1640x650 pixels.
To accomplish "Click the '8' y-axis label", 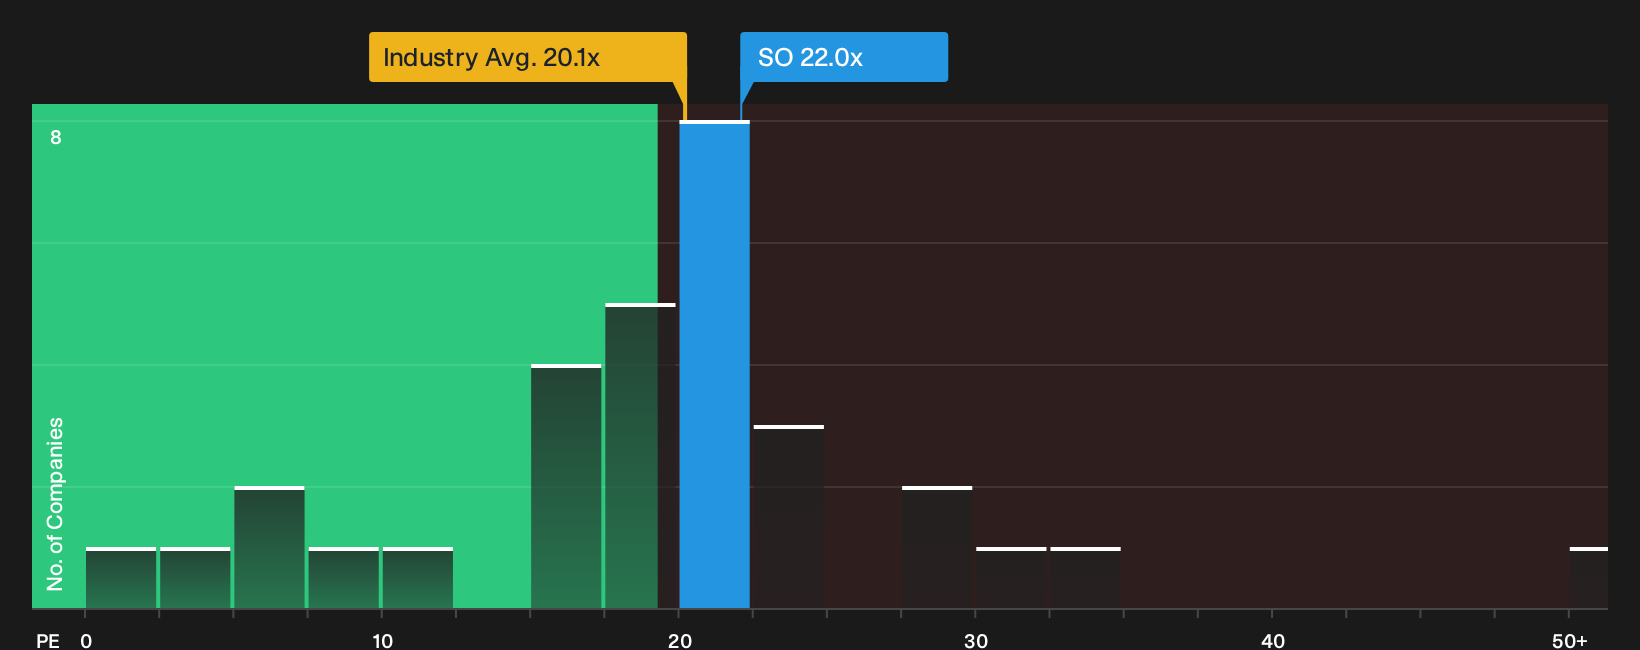I will [56, 137].
